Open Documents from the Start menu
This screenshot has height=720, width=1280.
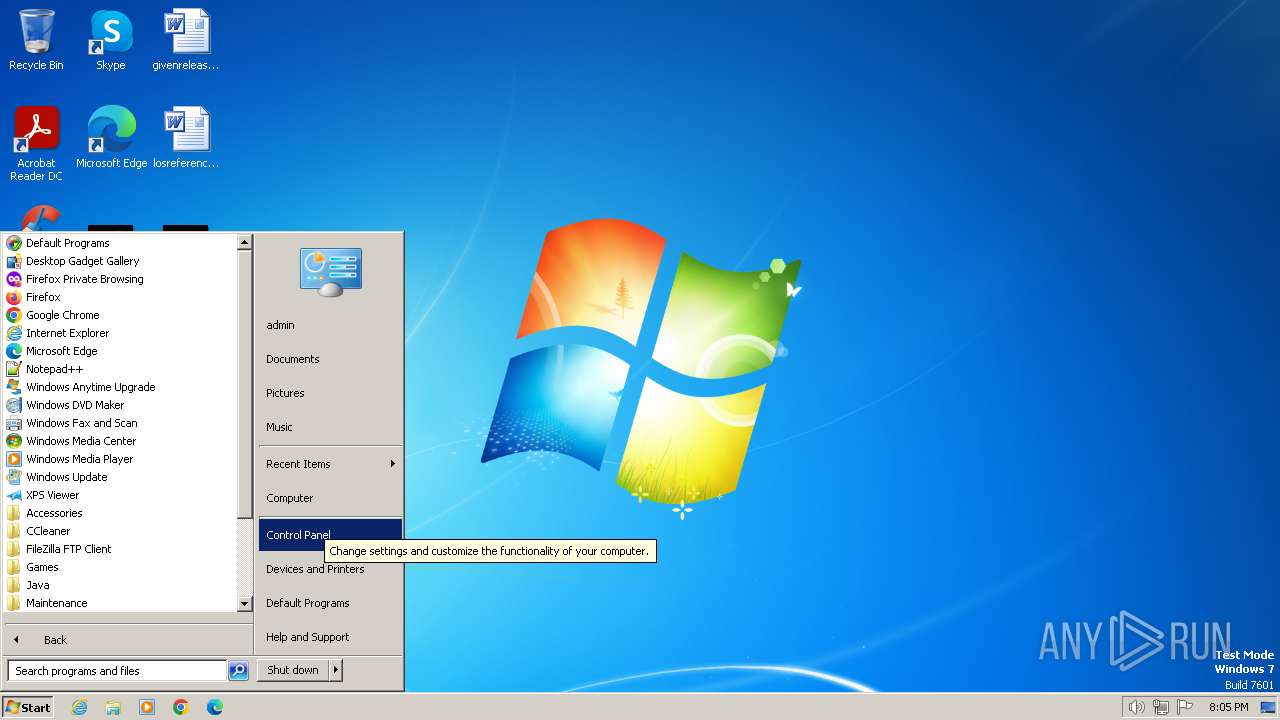point(330,359)
